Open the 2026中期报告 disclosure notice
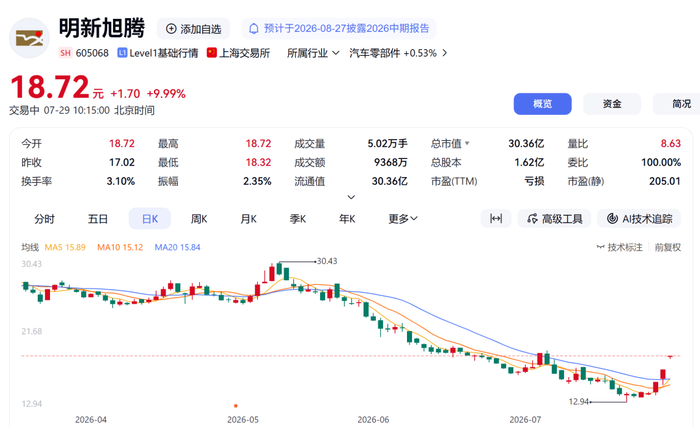Viewport: 700px width, 427px height. (338, 29)
